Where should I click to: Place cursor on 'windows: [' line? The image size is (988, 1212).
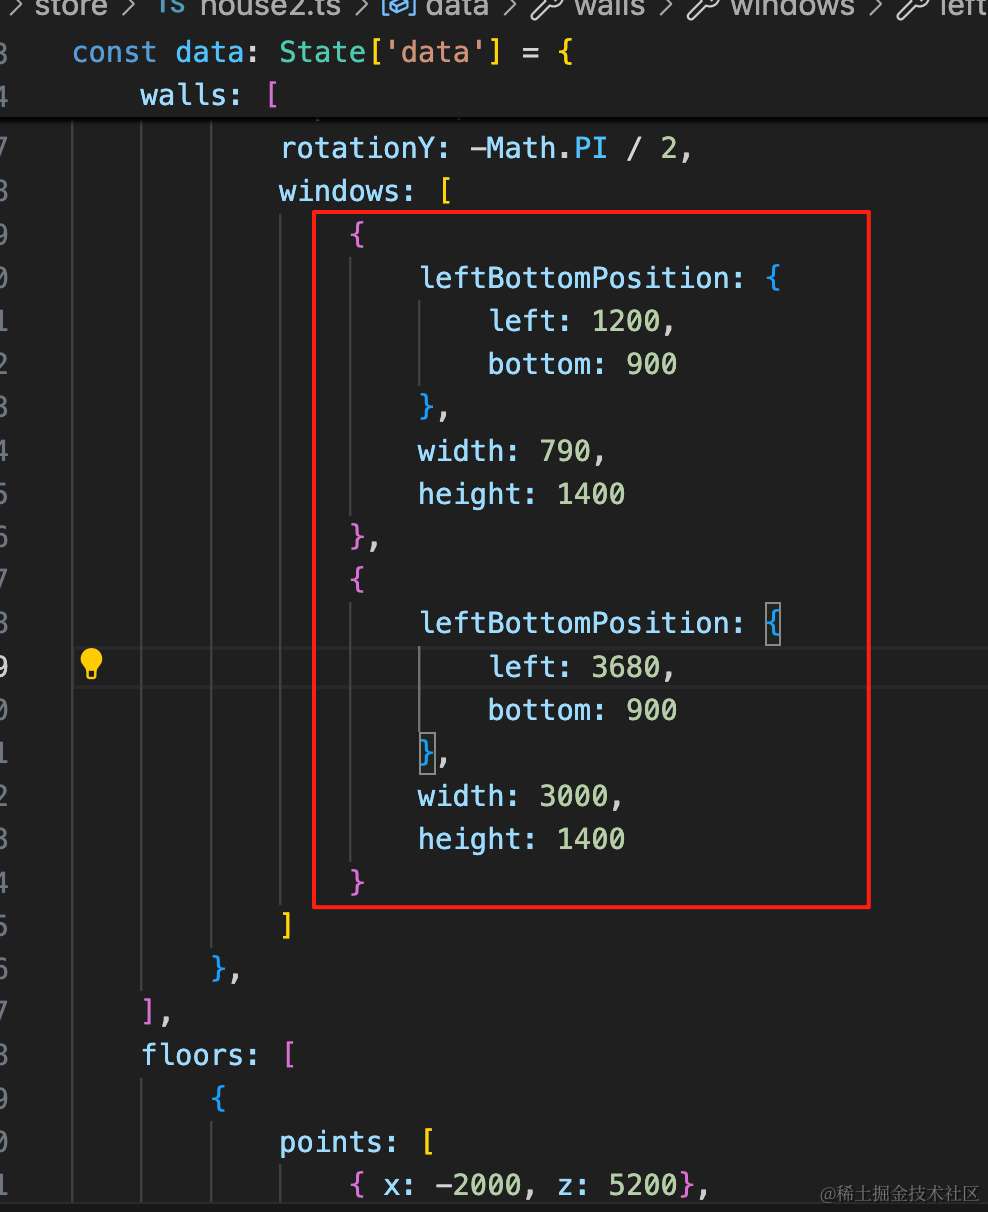pyautogui.click(x=365, y=191)
